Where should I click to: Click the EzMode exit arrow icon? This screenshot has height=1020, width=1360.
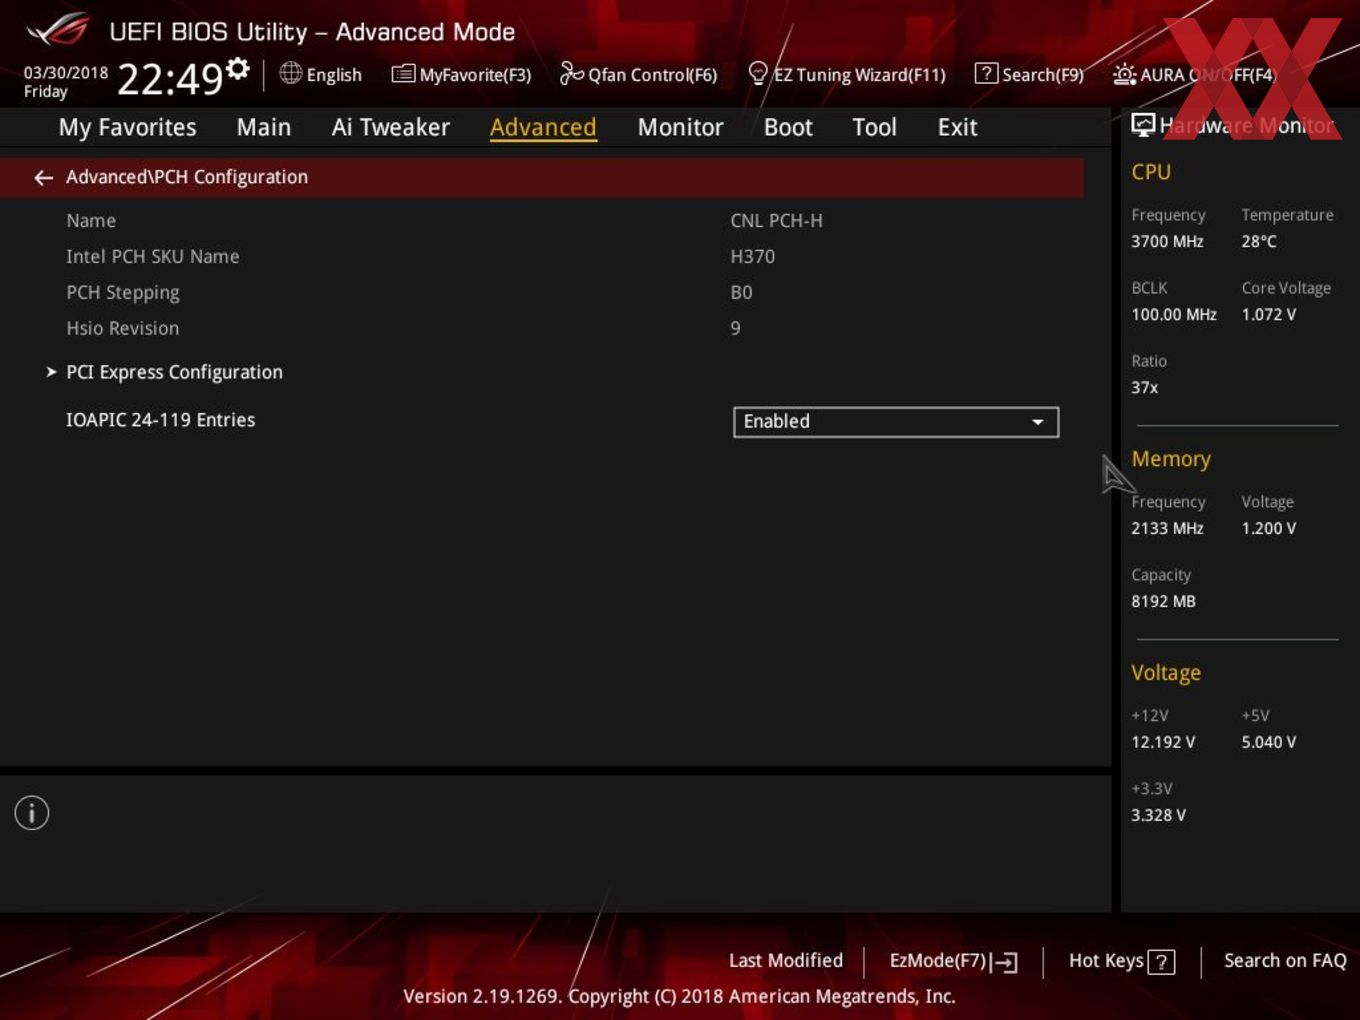click(1004, 962)
